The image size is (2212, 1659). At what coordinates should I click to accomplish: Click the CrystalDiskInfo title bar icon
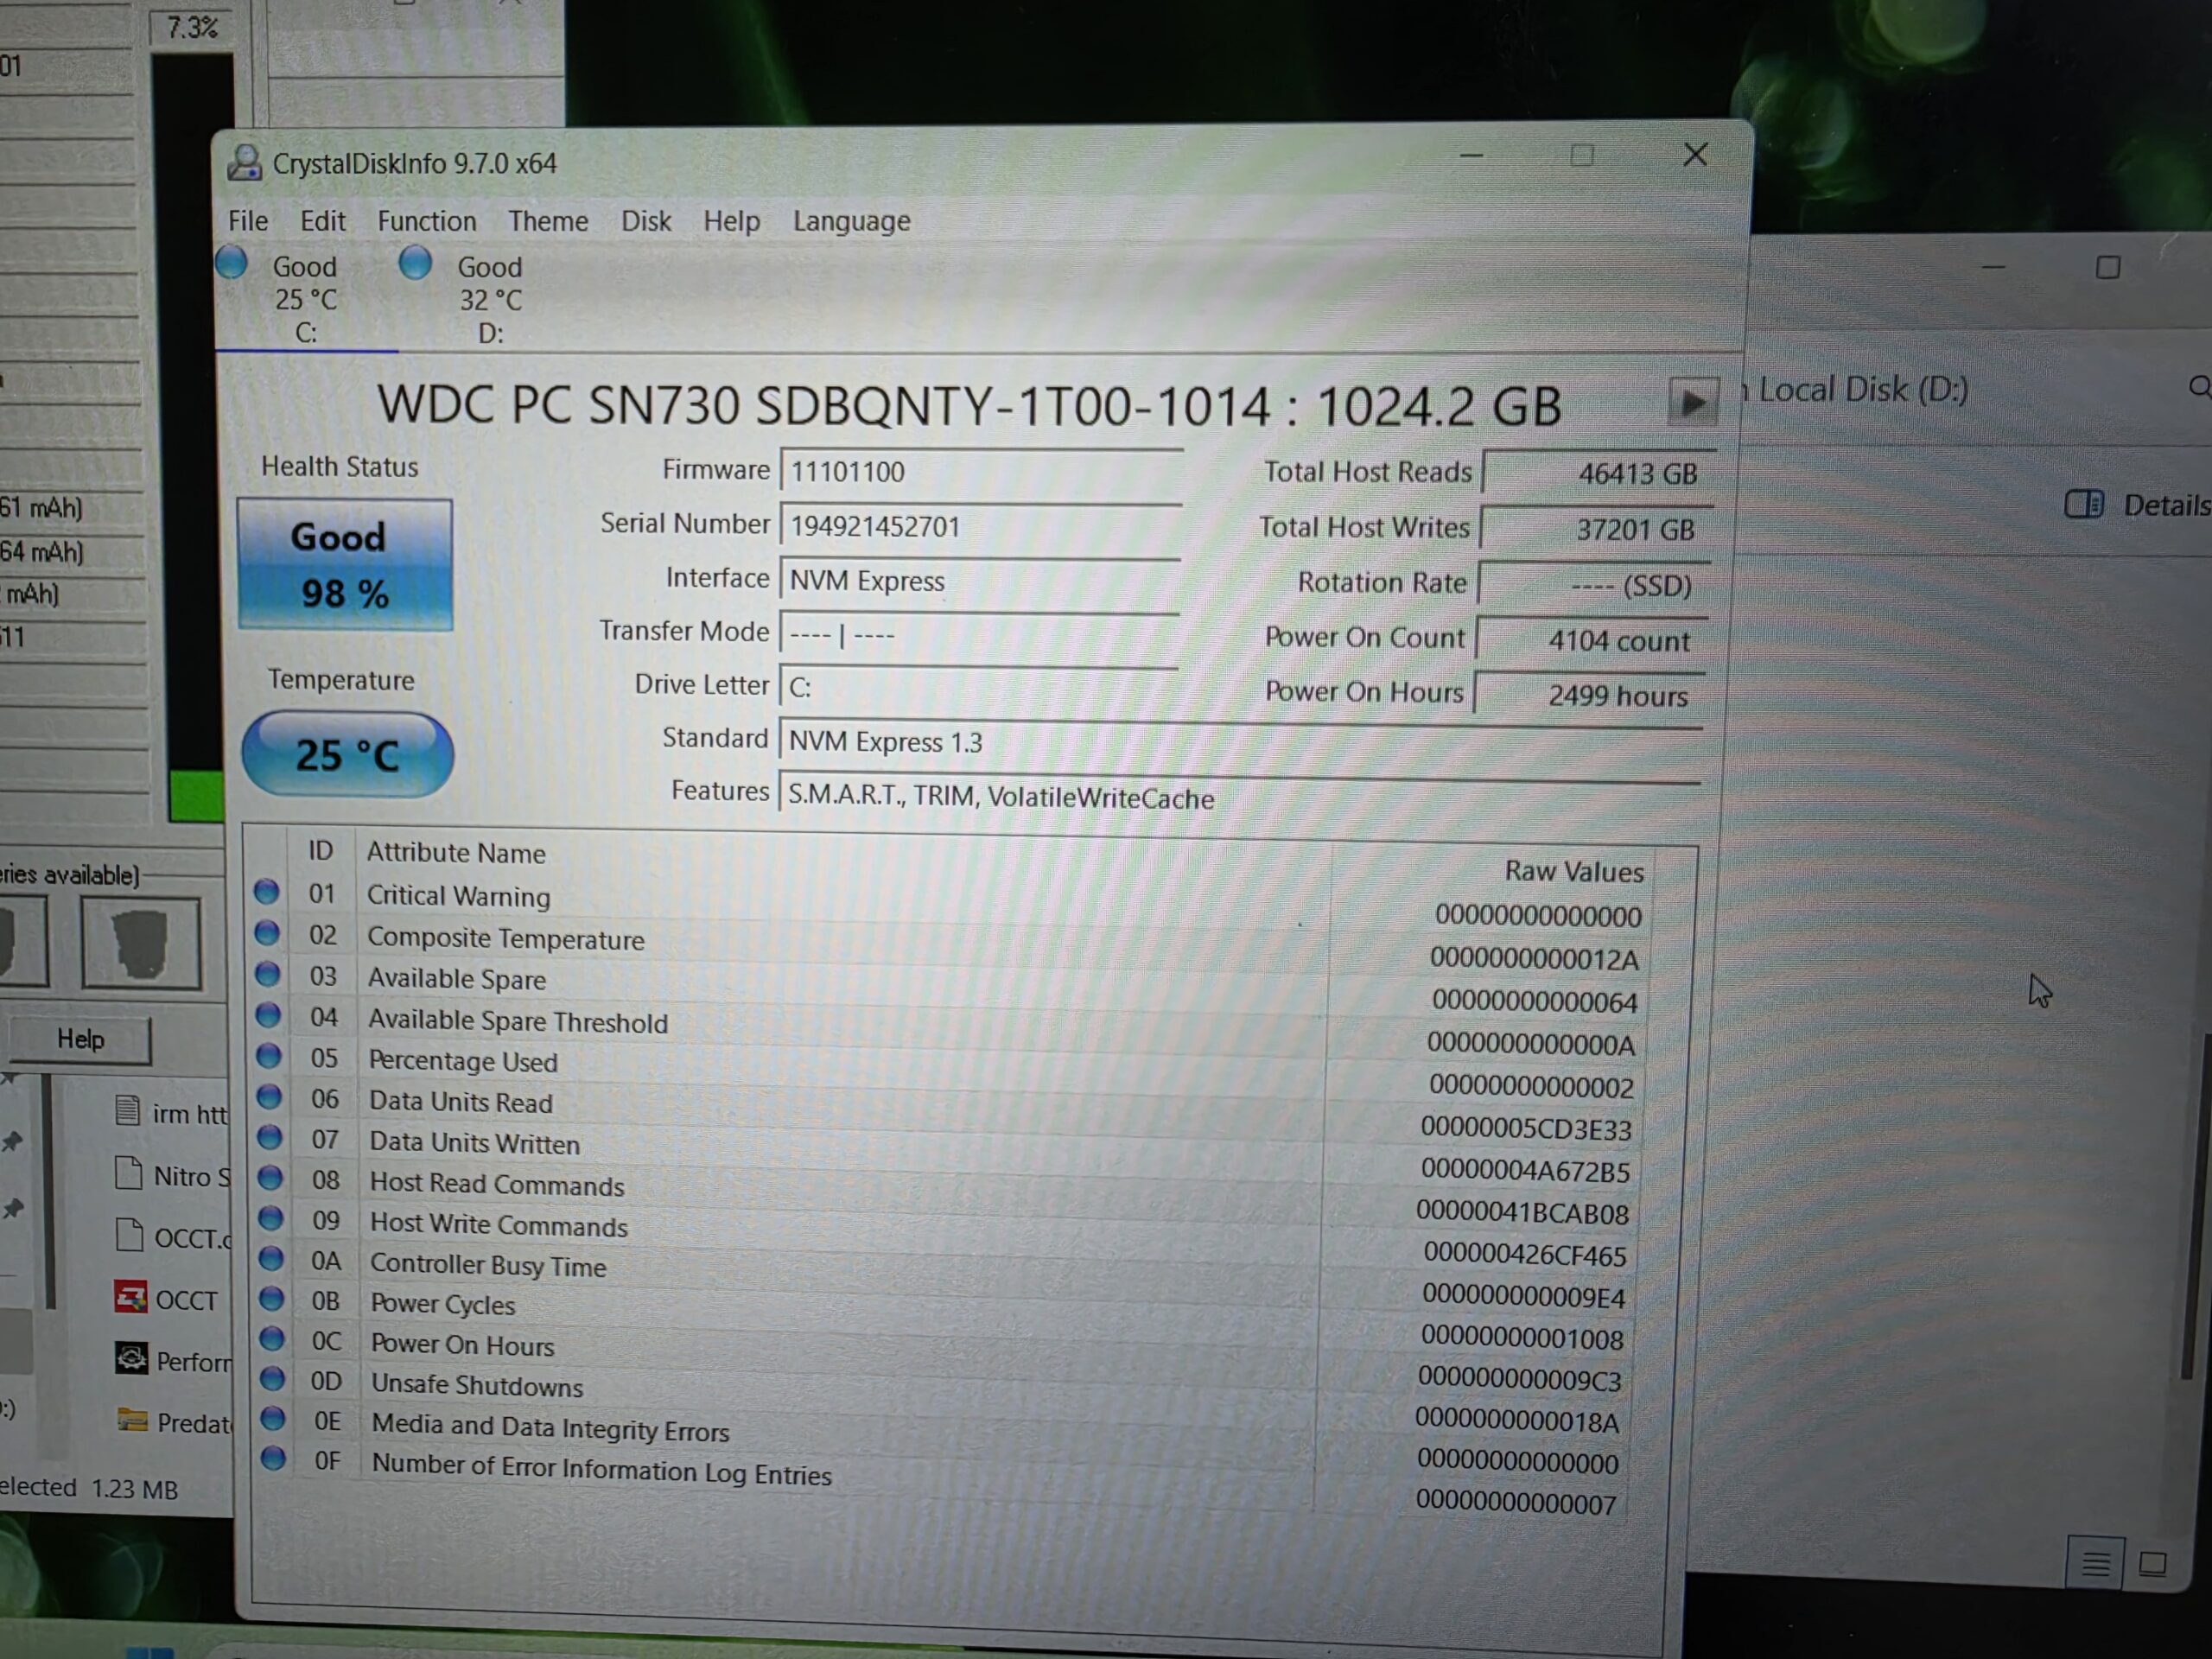pyautogui.click(x=244, y=162)
